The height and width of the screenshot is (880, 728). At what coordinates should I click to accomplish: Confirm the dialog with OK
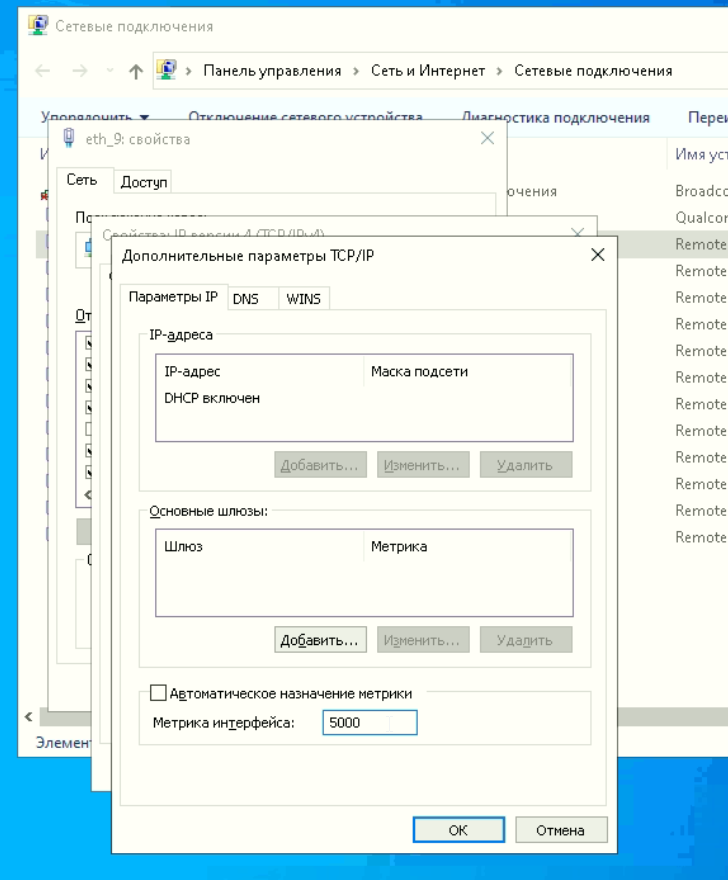click(x=457, y=830)
